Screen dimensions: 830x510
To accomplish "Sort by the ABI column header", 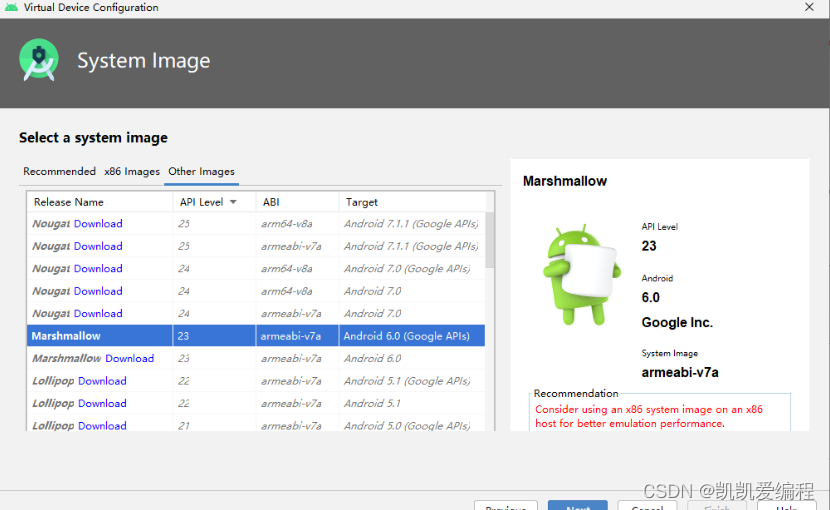I will pyautogui.click(x=297, y=202).
